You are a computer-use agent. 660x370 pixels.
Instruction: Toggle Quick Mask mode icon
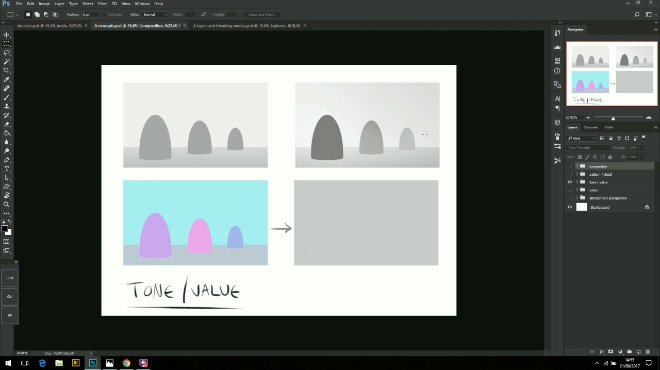pos(7,242)
